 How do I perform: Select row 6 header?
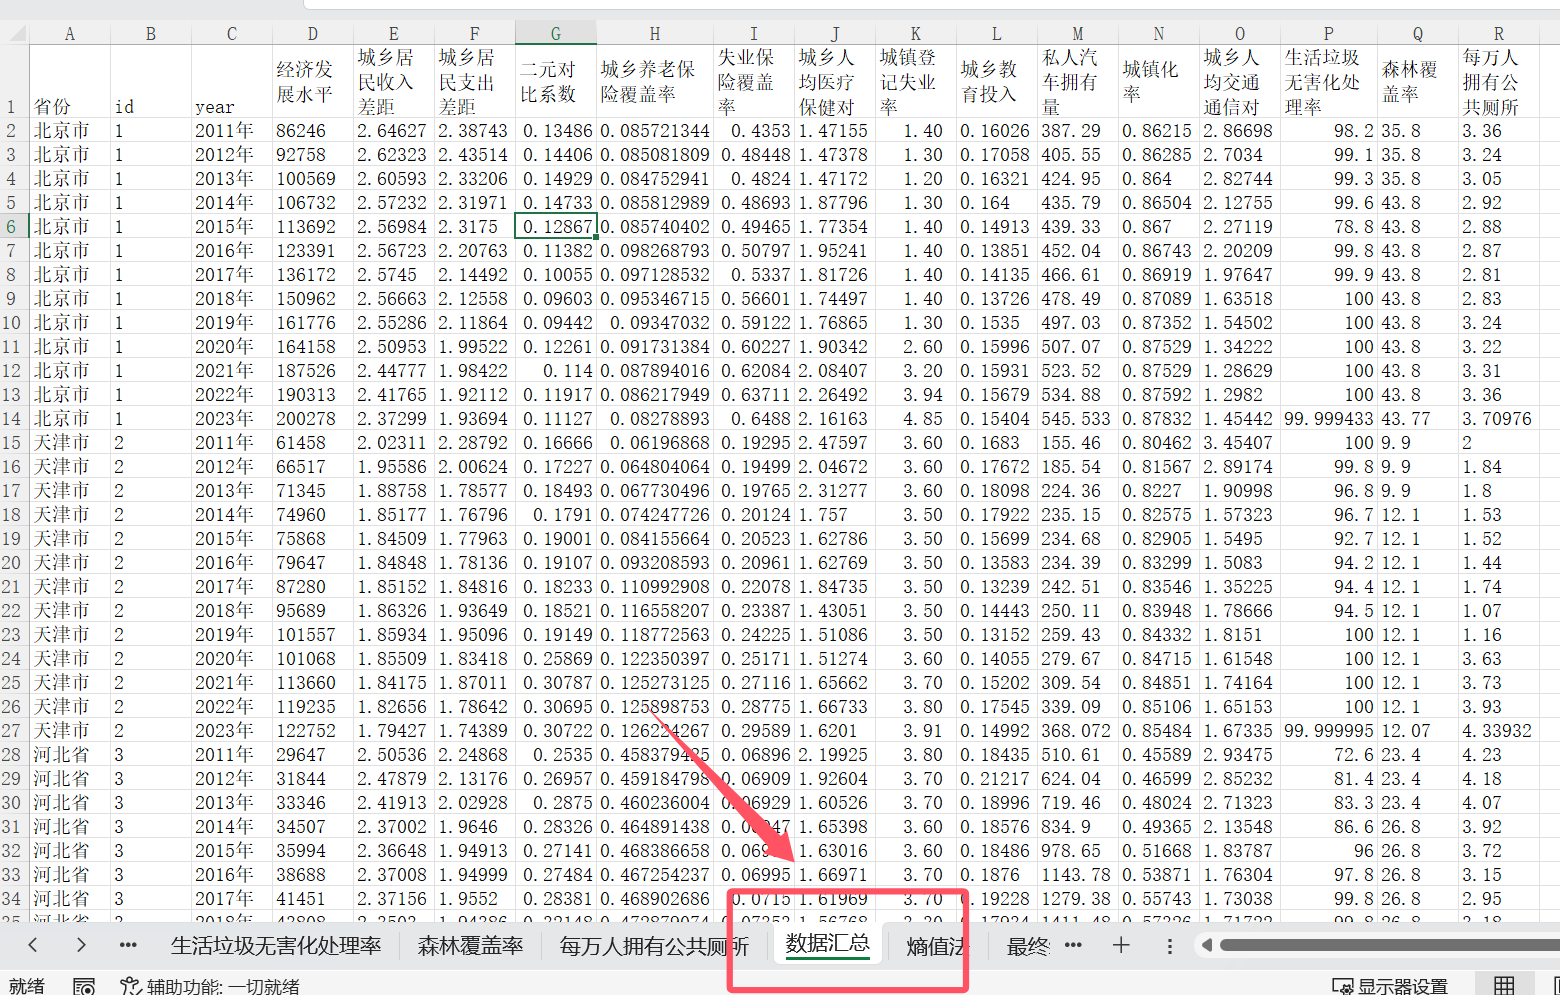tap(12, 226)
